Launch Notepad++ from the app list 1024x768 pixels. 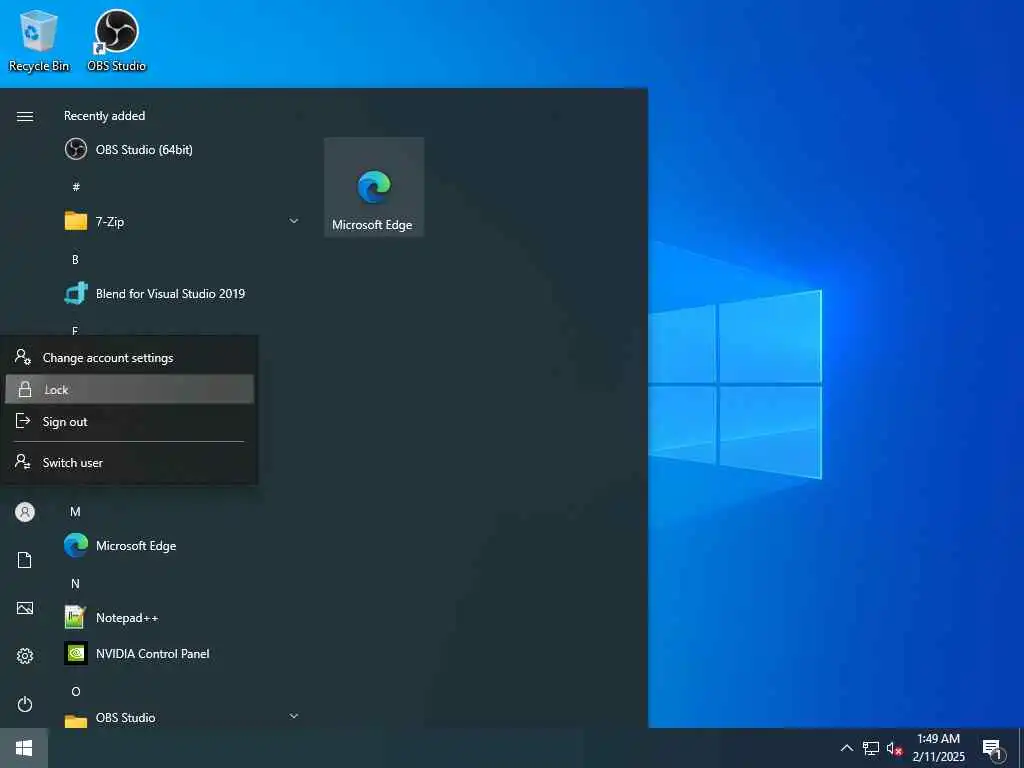(x=183, y=617)
